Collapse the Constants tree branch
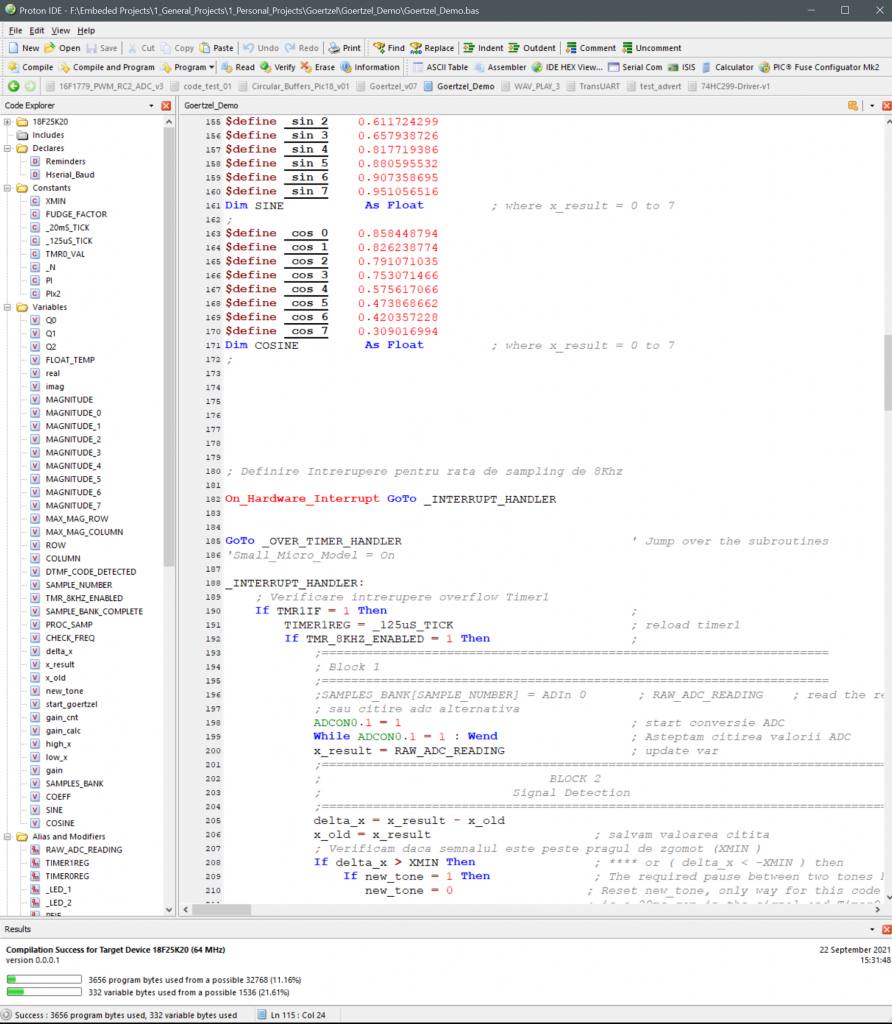 [9, 188]
